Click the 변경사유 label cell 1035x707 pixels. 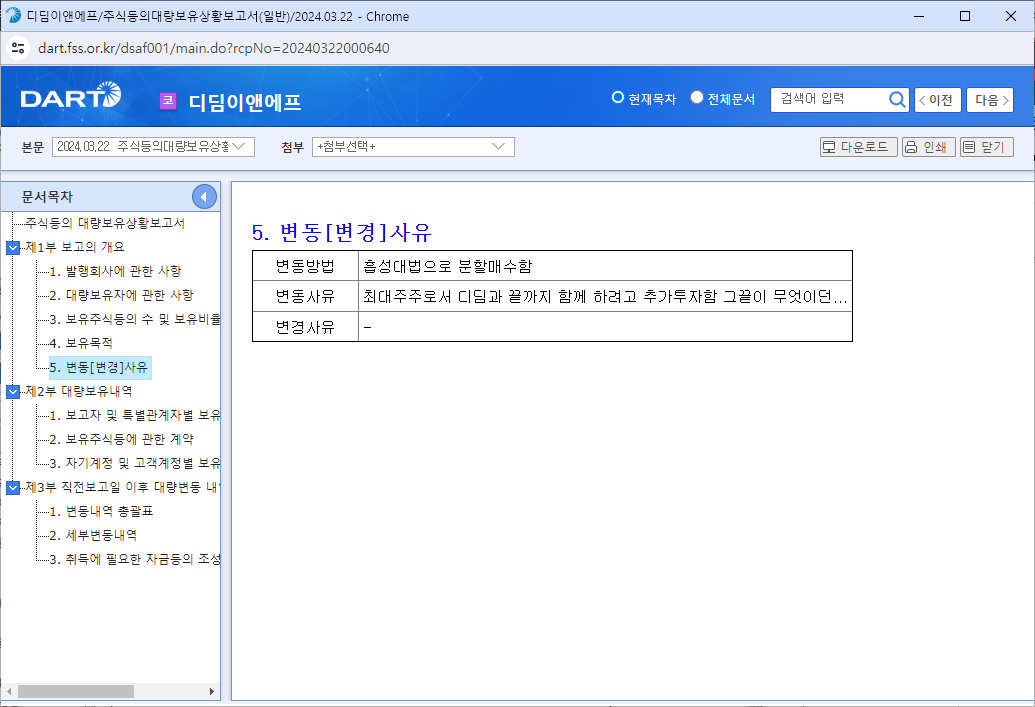(x=306, y=327)
